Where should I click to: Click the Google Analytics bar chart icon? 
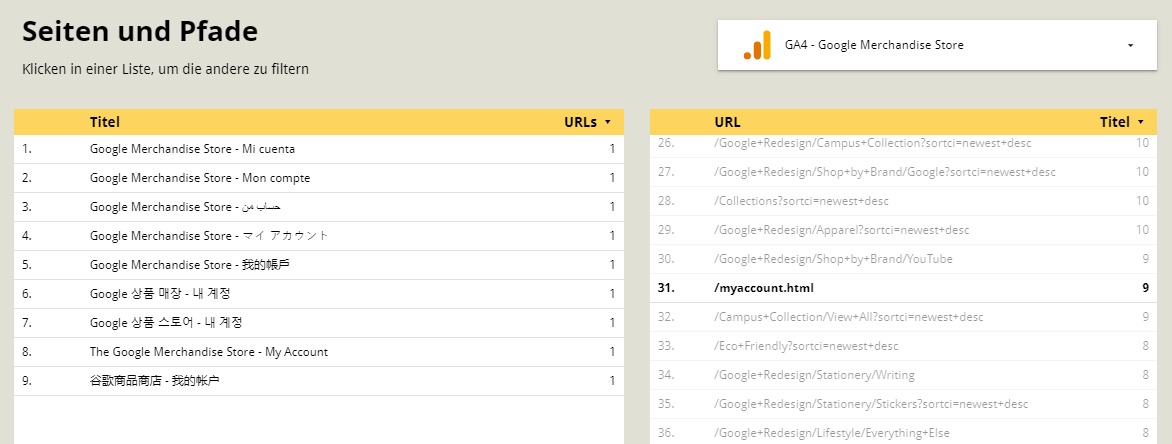pyautogui.click(x=757, y=45)
